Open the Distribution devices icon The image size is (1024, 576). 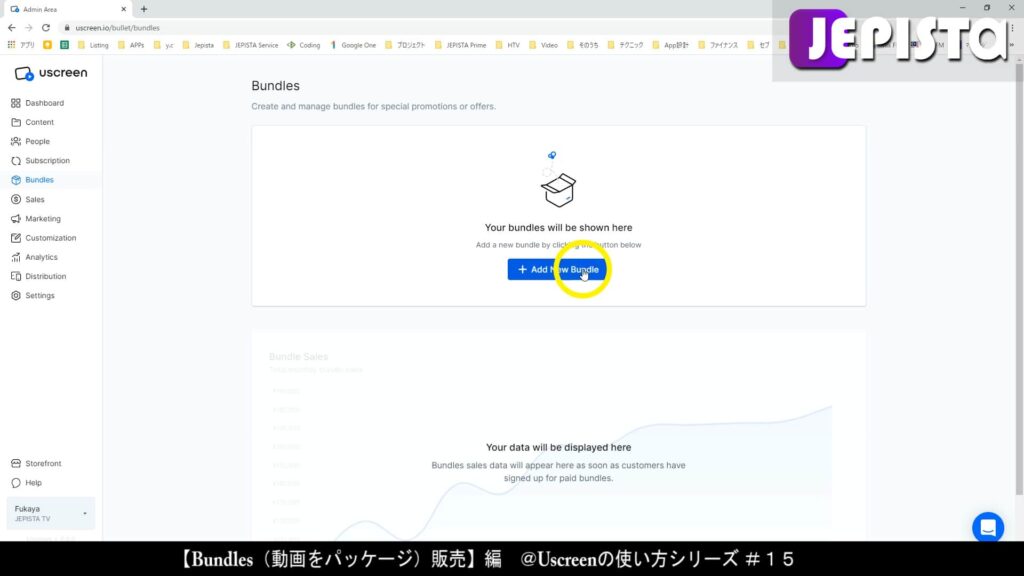tap(16, 276)
